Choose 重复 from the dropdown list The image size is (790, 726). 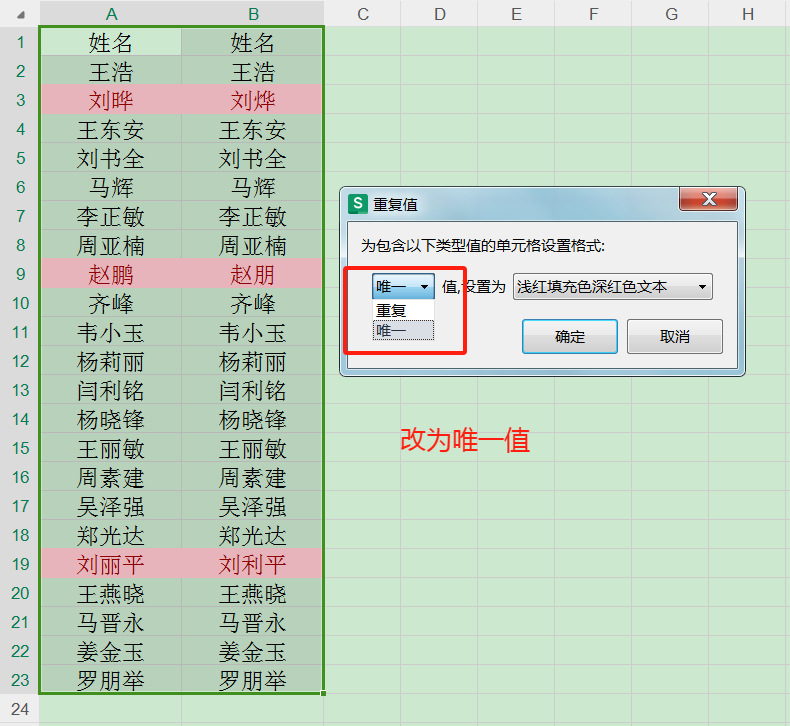(x=403, y=310)
